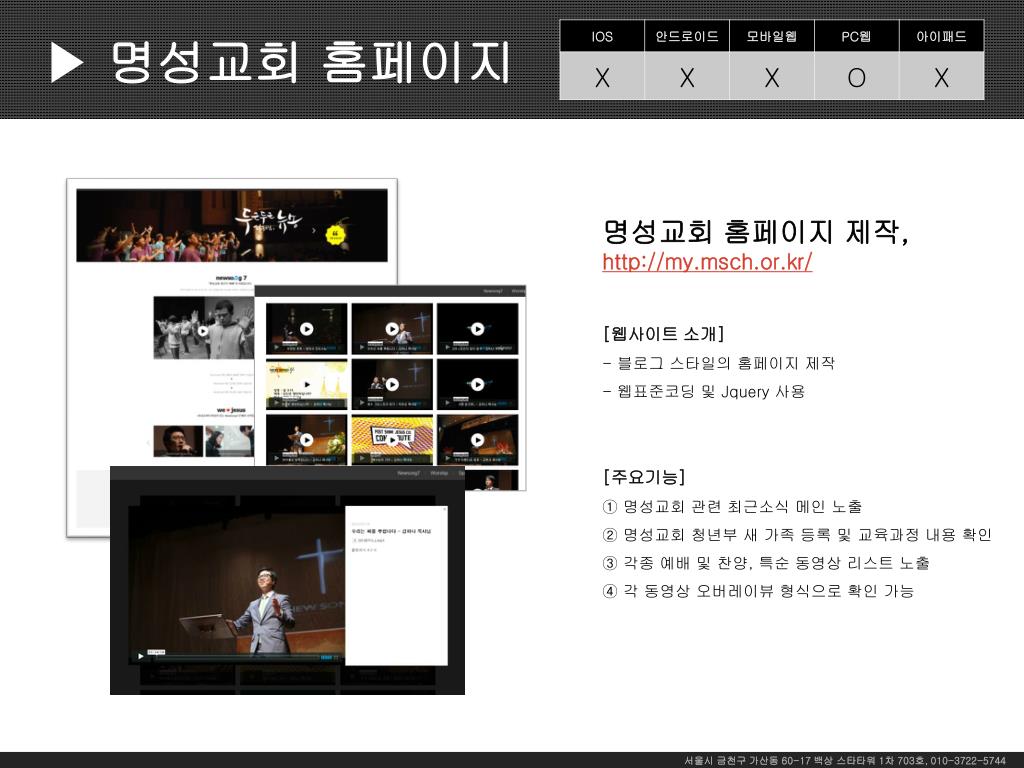Click the X mark under 아이패드
The width and height of the screenshot is (1024, 768).
[942, 78]
